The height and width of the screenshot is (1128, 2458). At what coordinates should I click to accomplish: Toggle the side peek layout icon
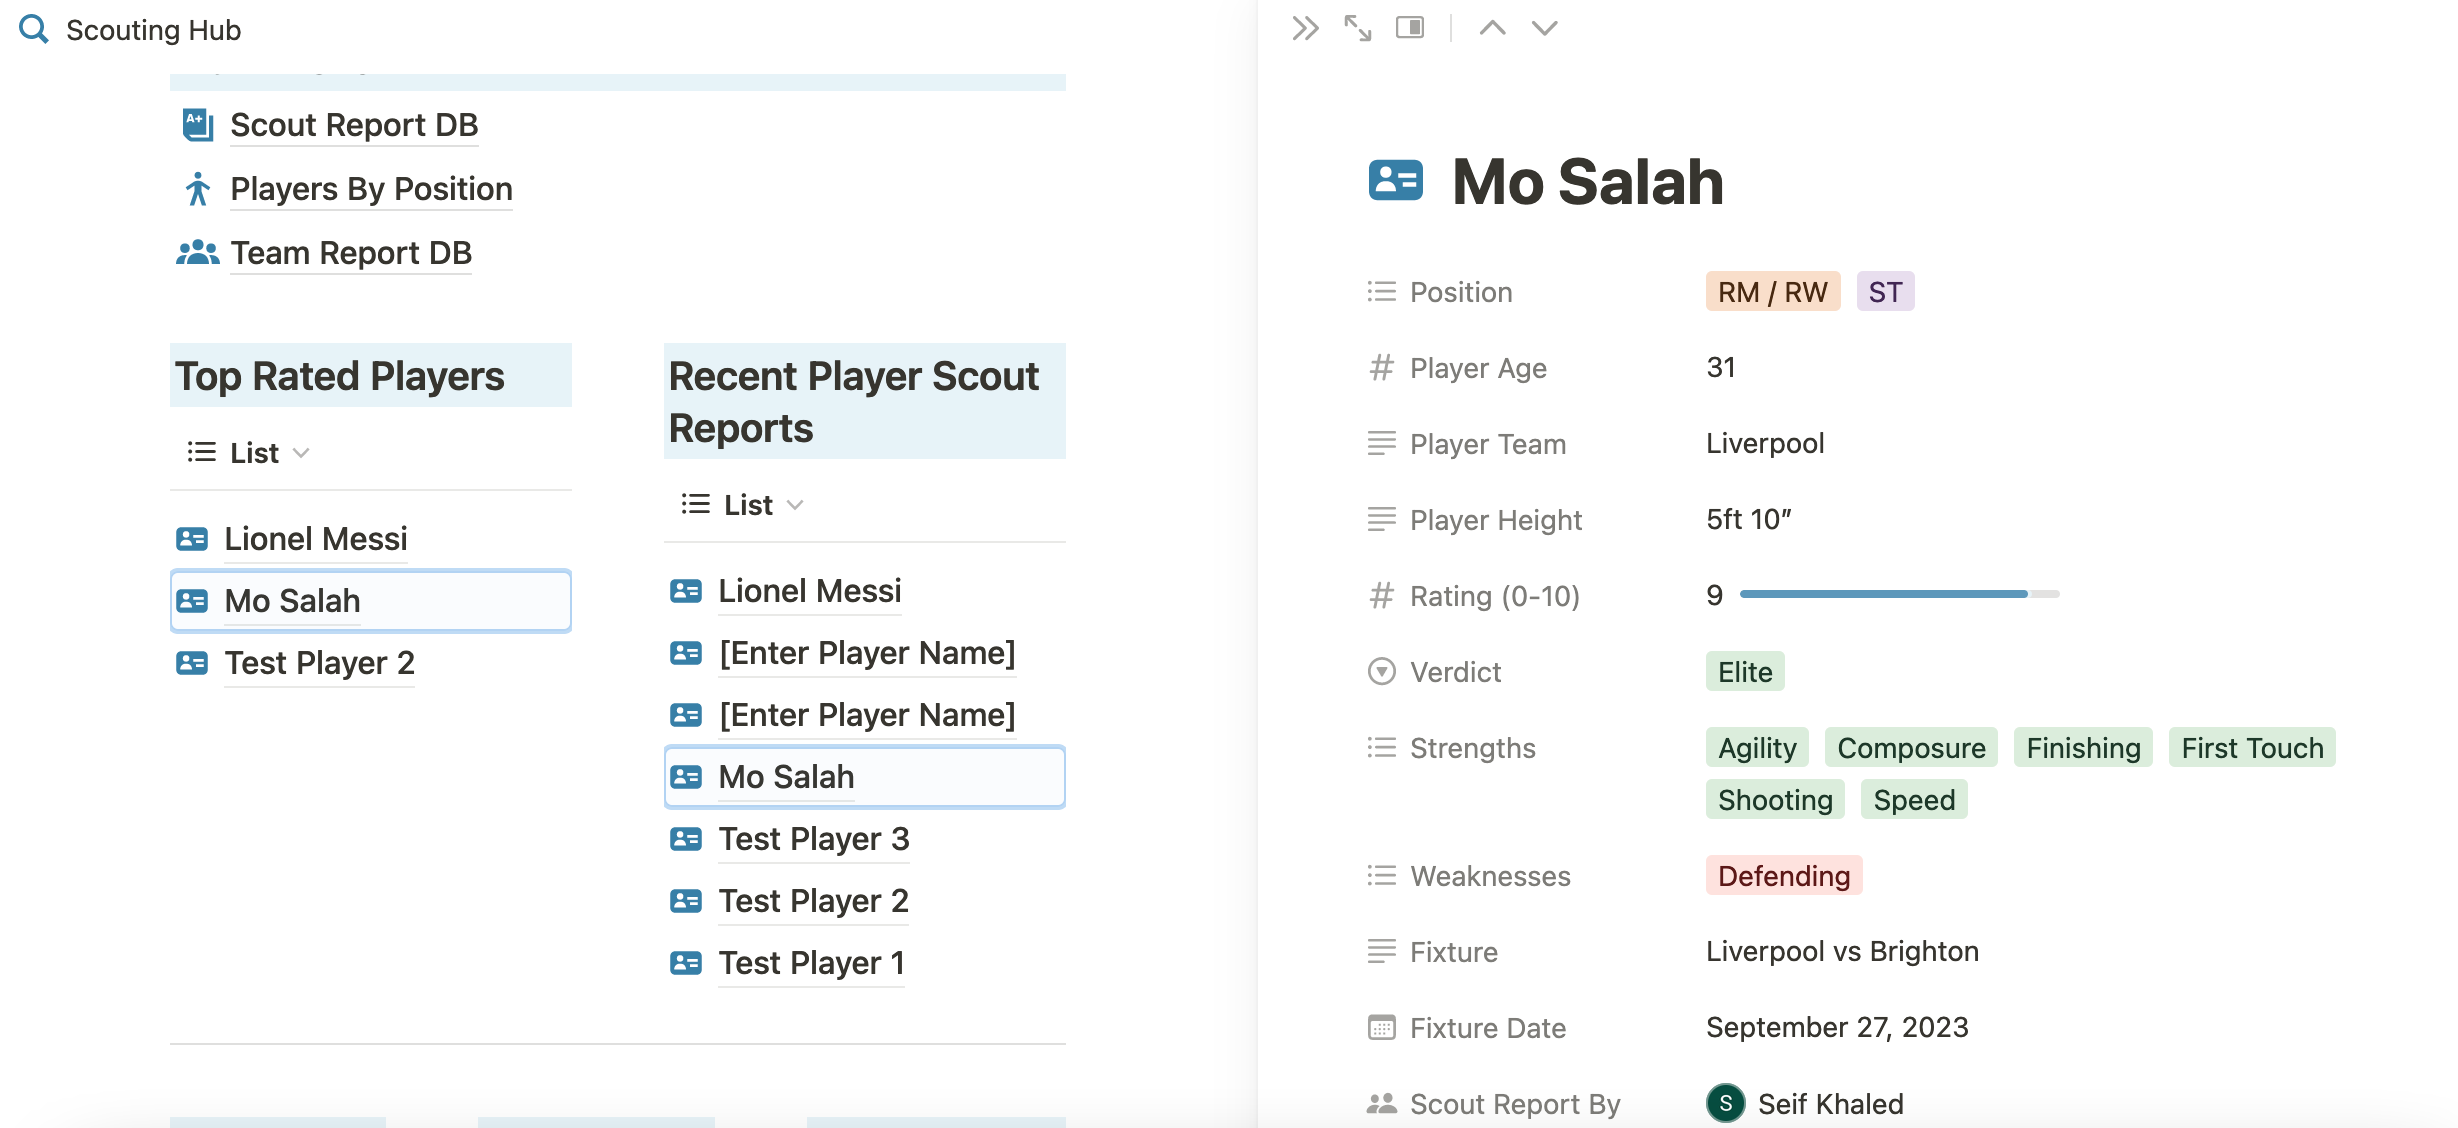1410,28
